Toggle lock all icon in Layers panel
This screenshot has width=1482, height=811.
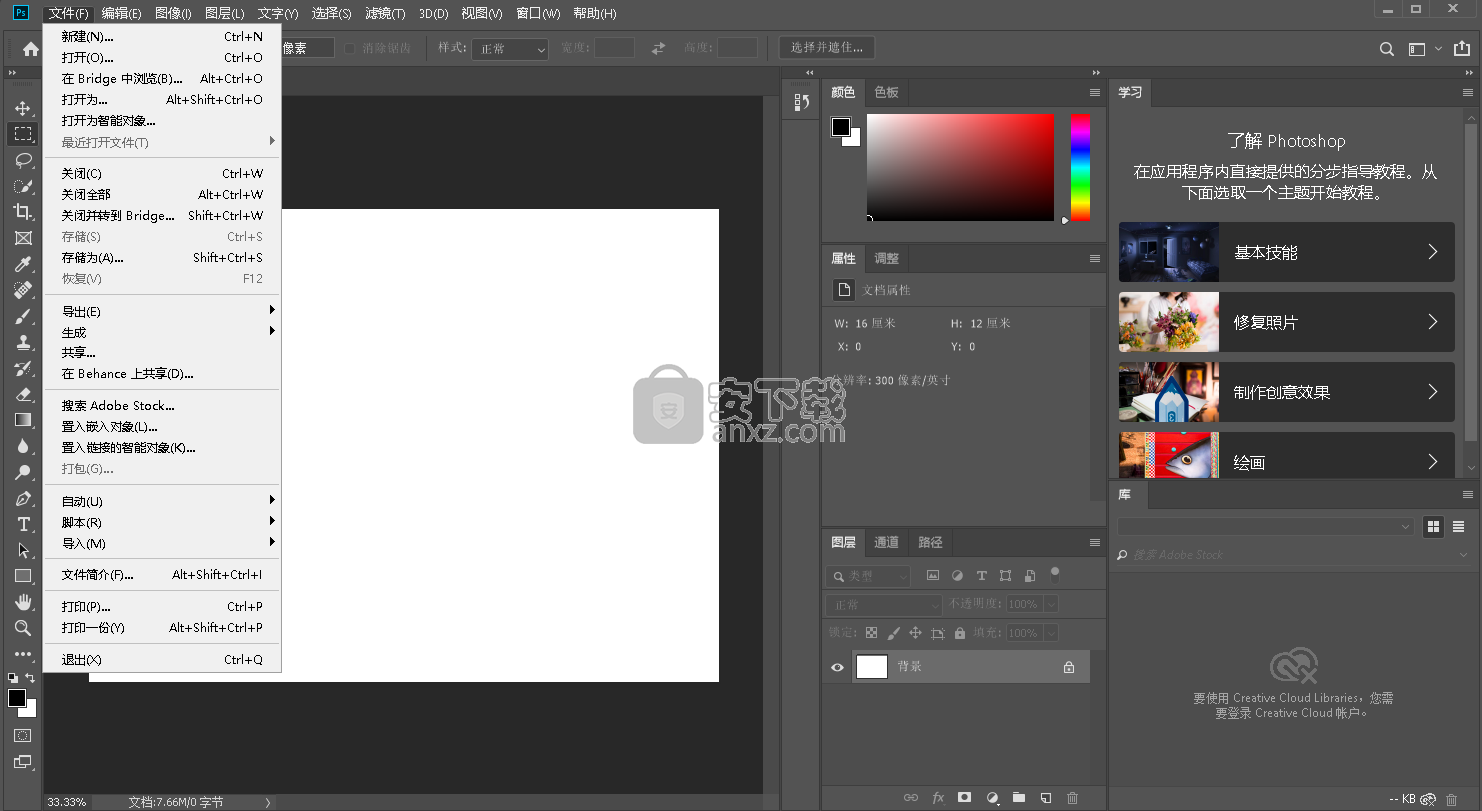pos(960,633)
